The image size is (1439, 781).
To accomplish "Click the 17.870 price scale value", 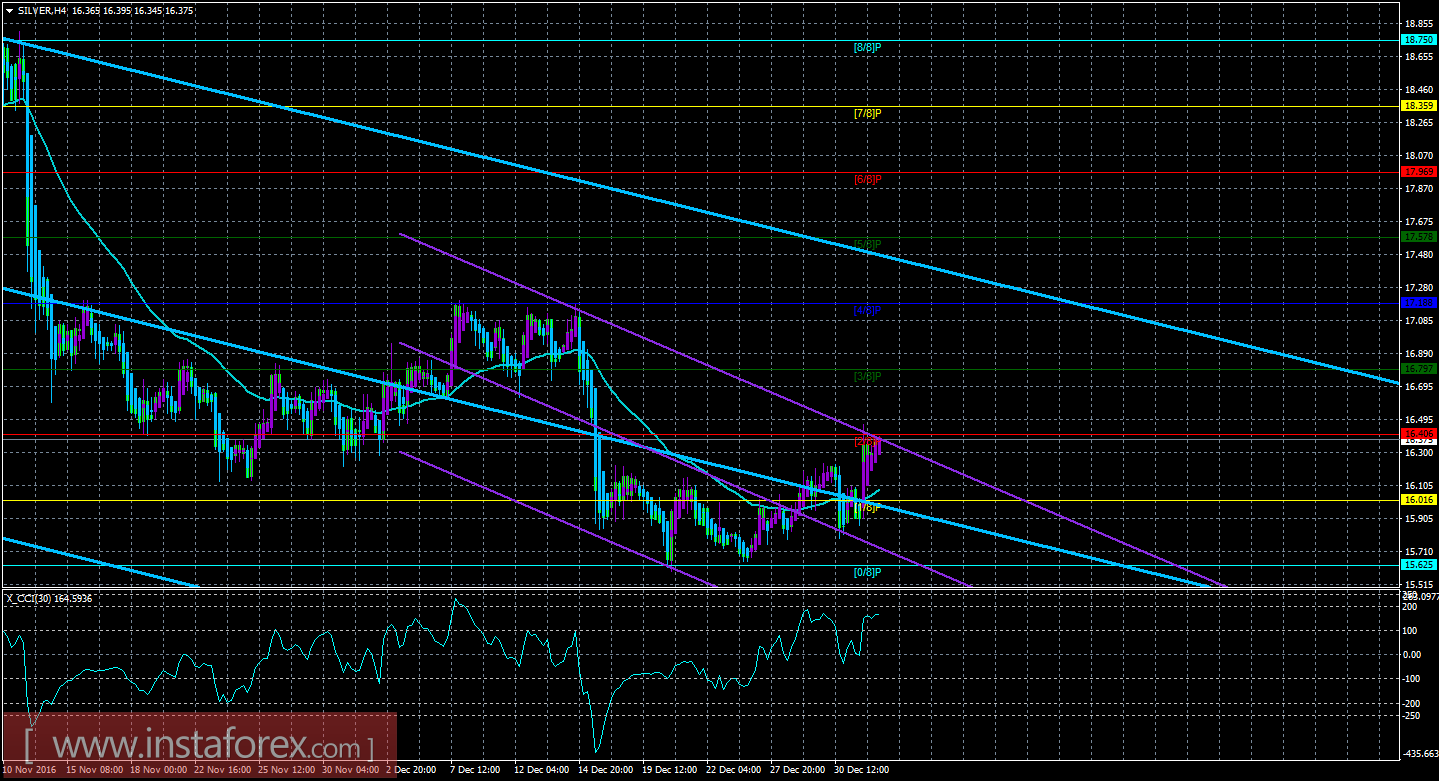I will click(x=1419, y=188).
